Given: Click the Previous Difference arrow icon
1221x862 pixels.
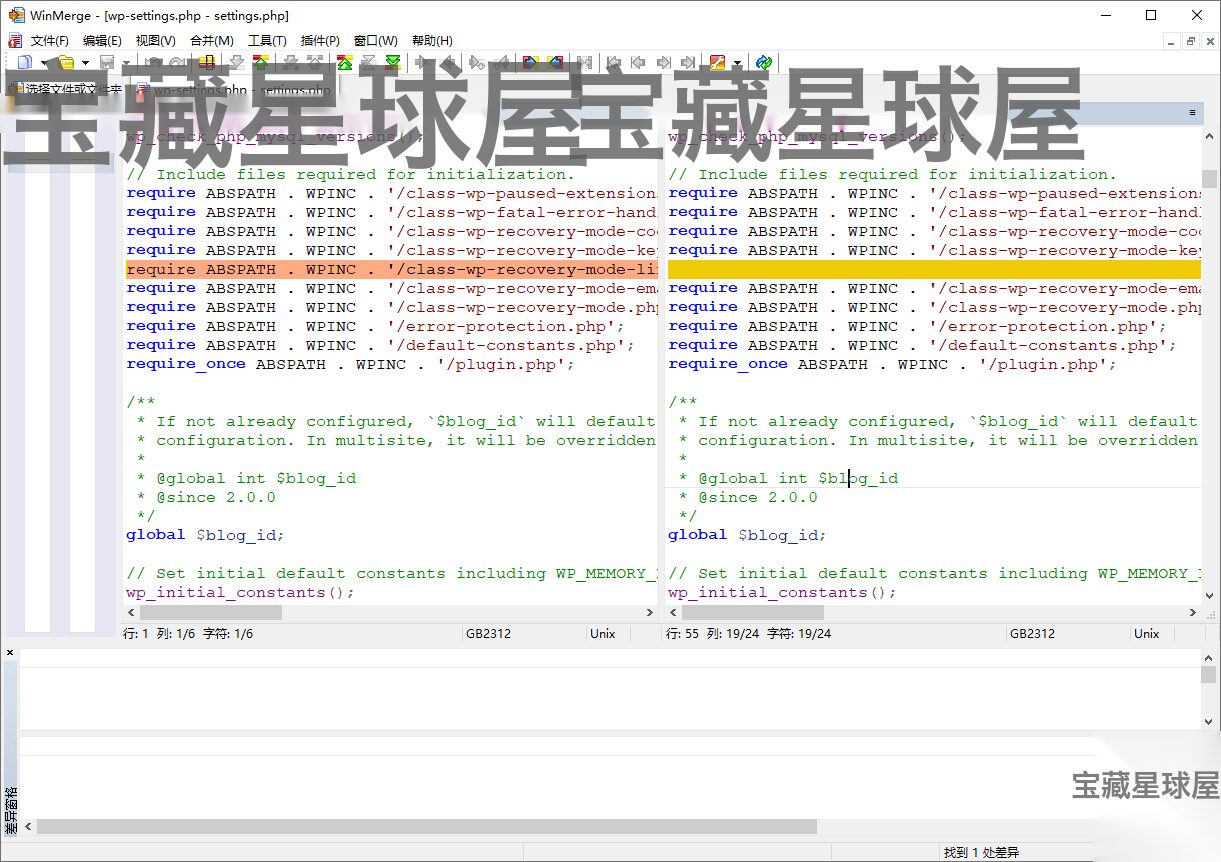Looking at the screenshot, I should tap(260, 62).
